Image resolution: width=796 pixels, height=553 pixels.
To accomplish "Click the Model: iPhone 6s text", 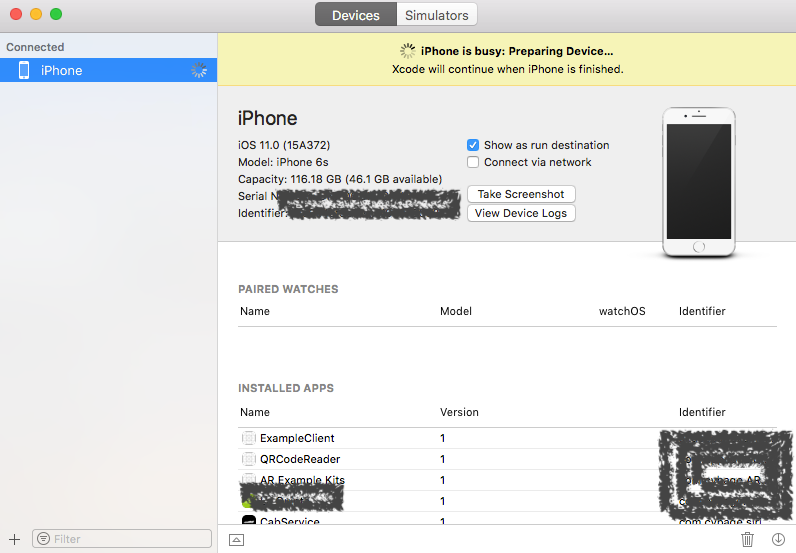I will pyautogui.click(x=283, y=162).
